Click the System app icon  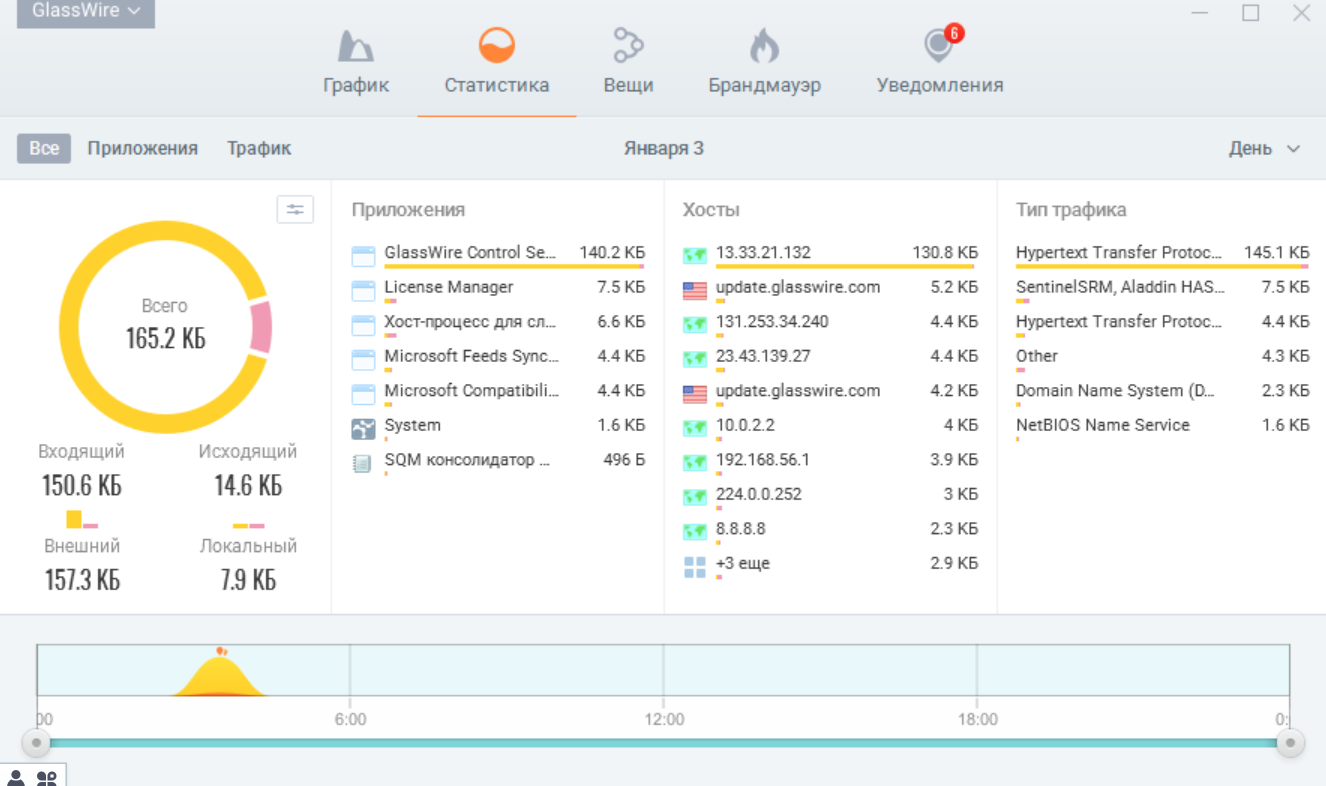coord(363,429)
